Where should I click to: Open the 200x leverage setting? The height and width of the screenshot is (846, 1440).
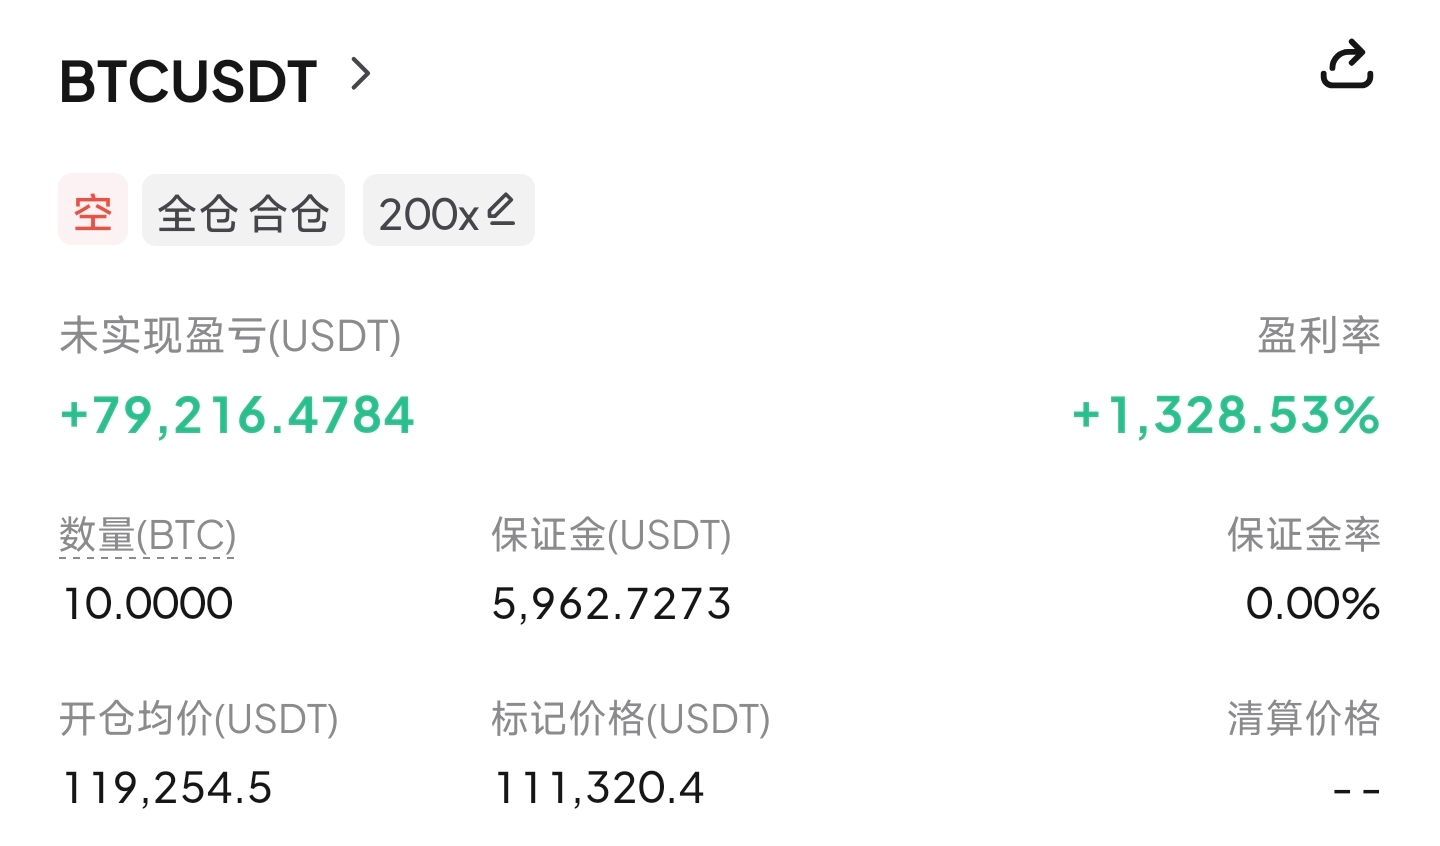[x=430, y=213]
